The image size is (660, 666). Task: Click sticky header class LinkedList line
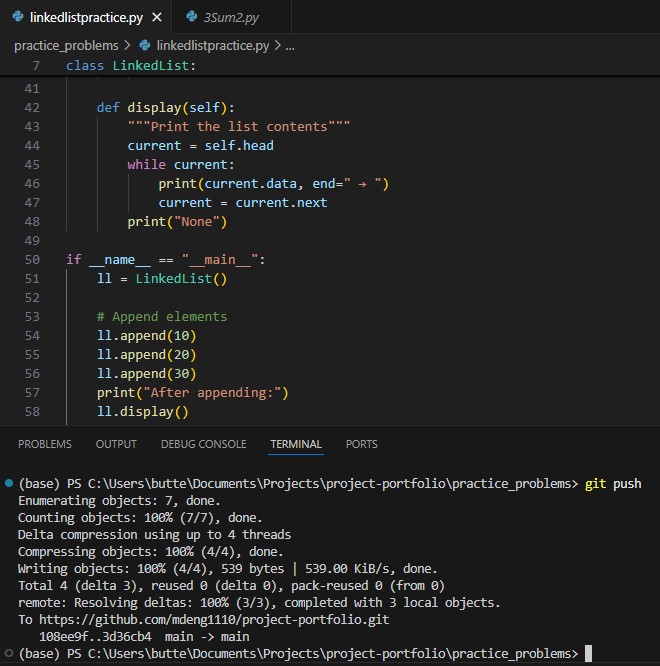tap(131, 65)
